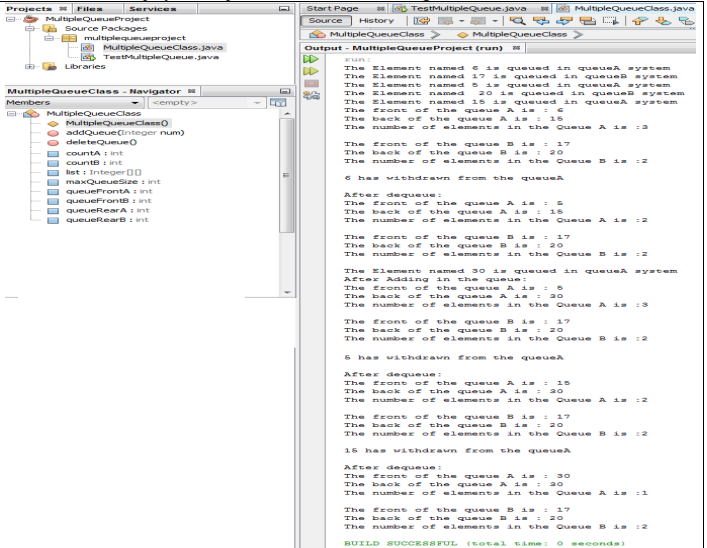Click the Output settings wrench icon
Image resolution: width=707 pixels, height=548 pixels.
point(311,95)
